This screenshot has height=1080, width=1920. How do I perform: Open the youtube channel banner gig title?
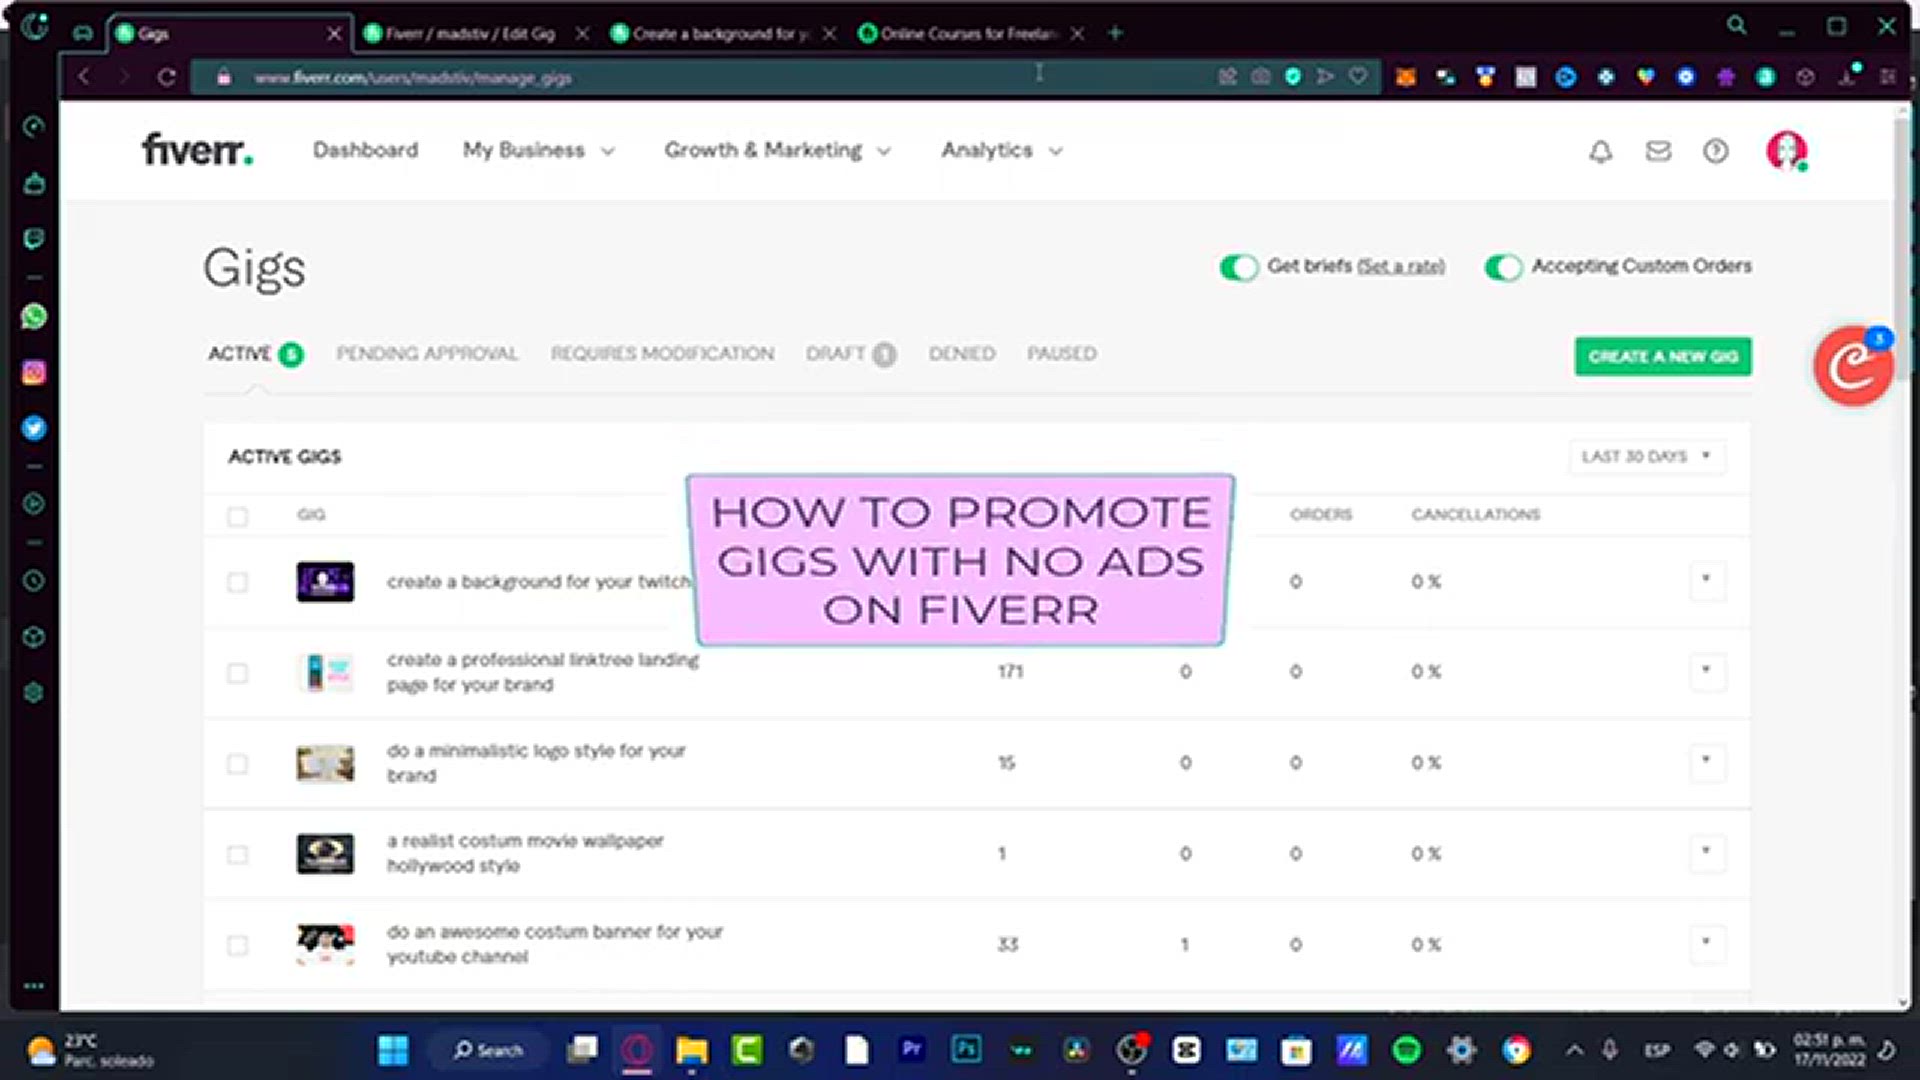555,944
